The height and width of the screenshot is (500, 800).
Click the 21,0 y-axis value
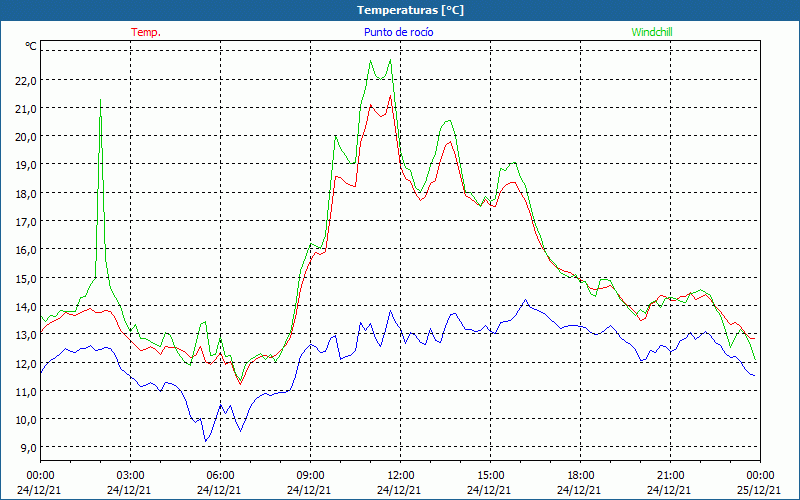click(27, 108)
